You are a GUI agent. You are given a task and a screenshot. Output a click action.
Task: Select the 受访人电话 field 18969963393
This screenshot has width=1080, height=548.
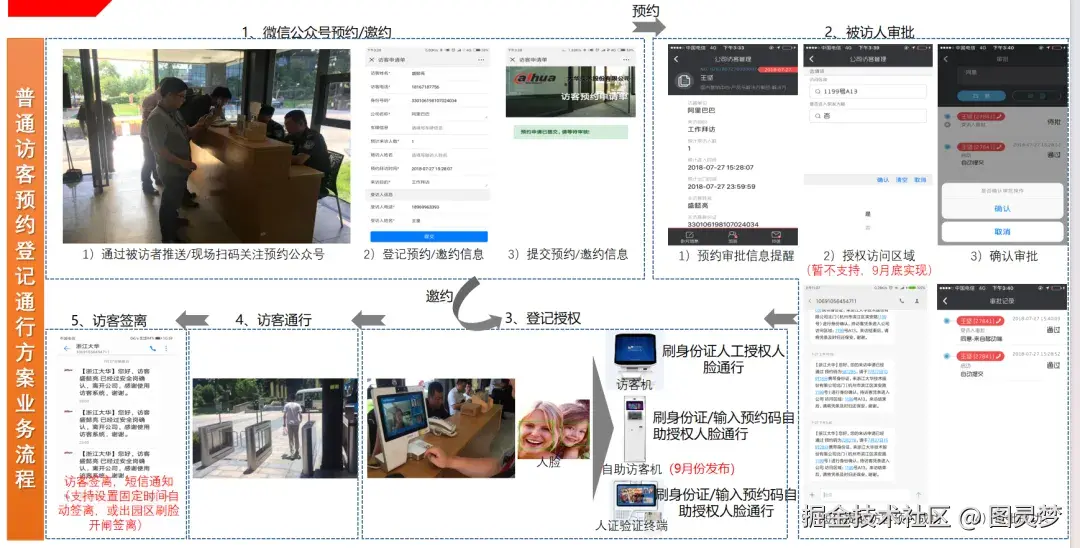(x=428, y=207)
